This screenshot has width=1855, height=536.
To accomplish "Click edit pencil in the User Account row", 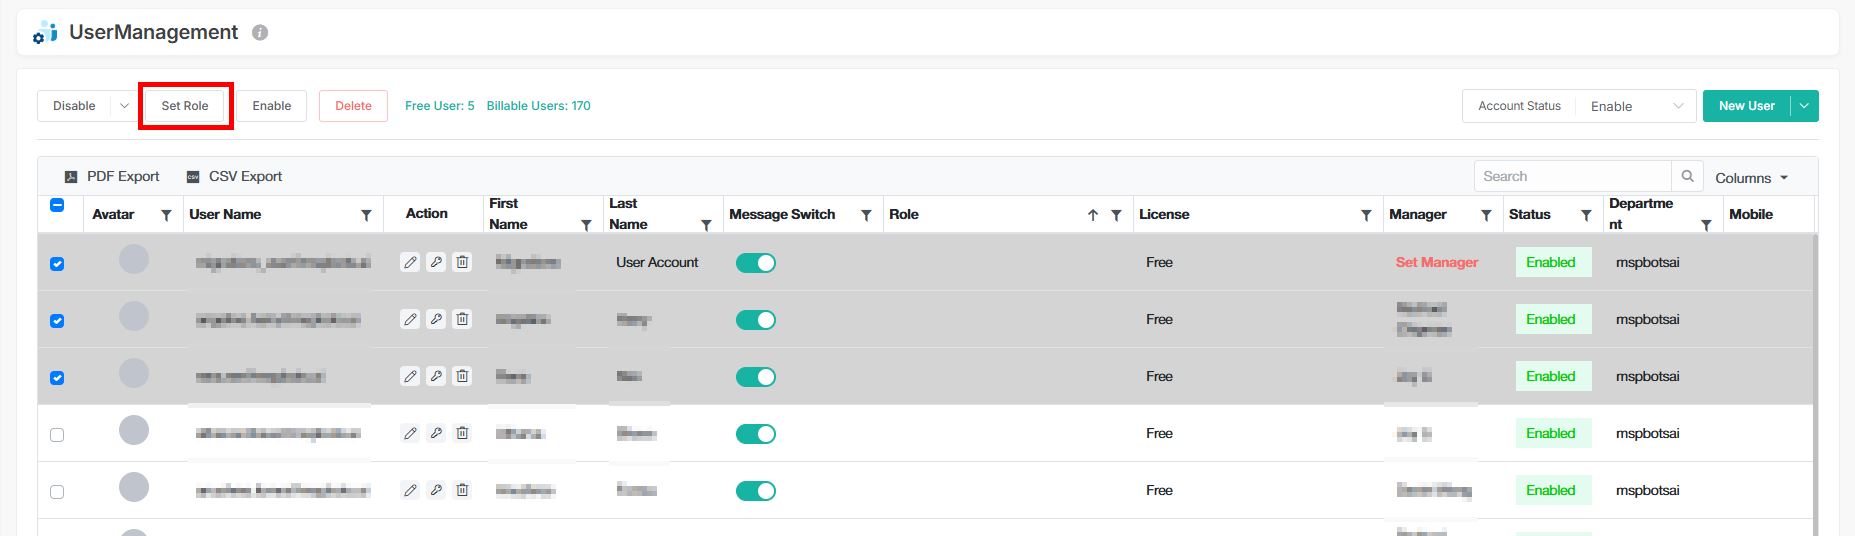I will (x=410, y=262).
